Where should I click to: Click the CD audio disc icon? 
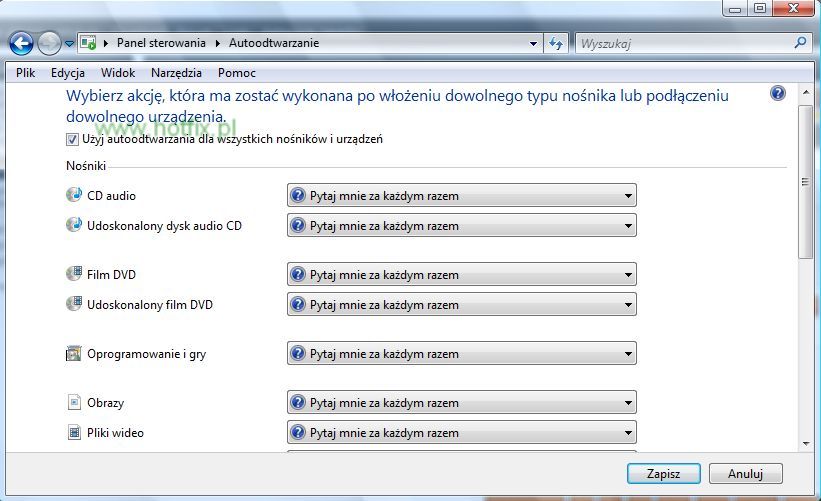(x=74, y=196)
